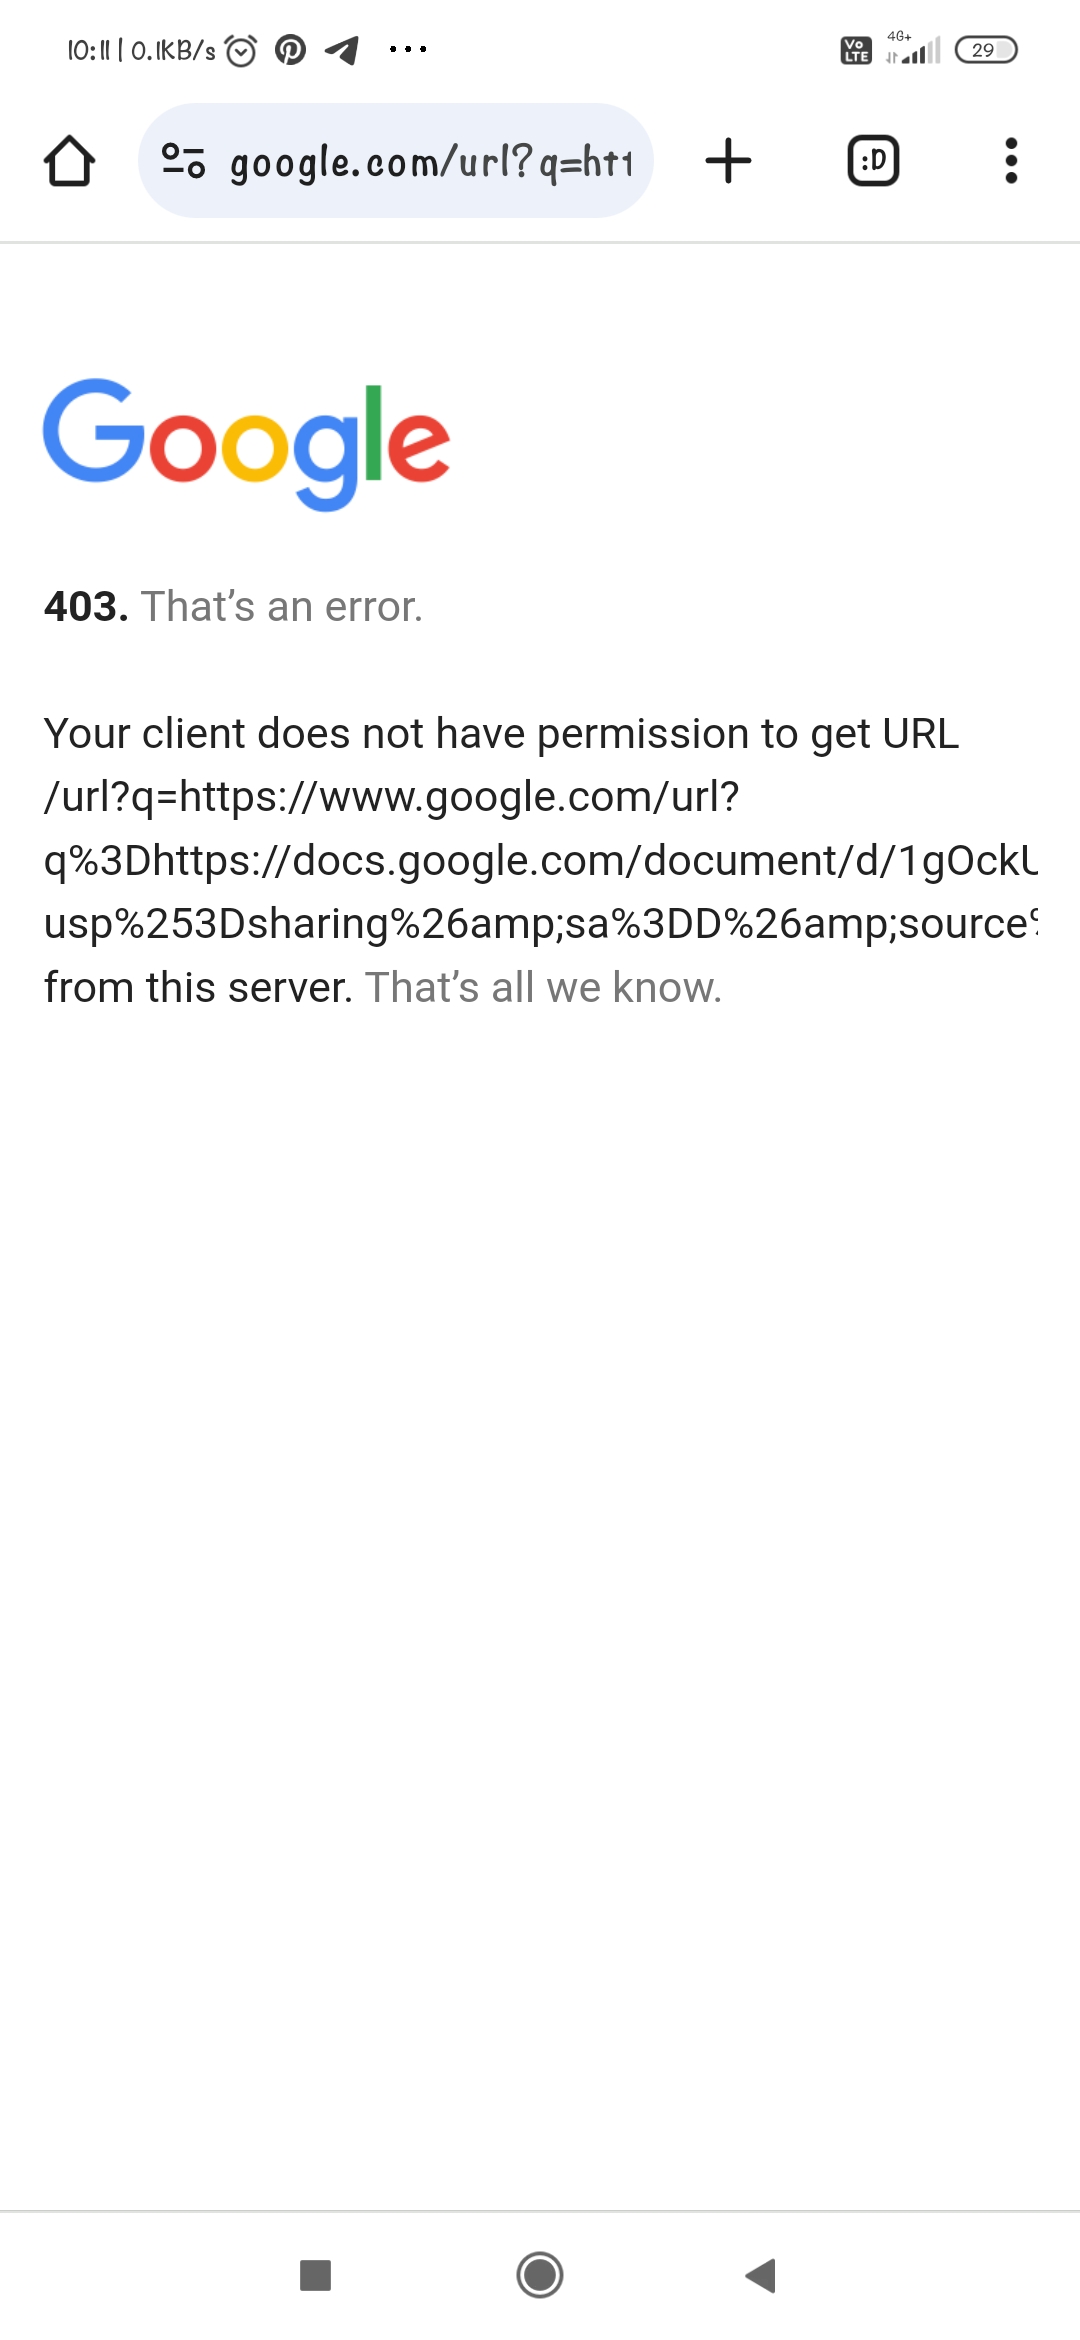Screen dimensions: 1080x2340
Task: Tap the browser home icon
Action: coord(70,161)
